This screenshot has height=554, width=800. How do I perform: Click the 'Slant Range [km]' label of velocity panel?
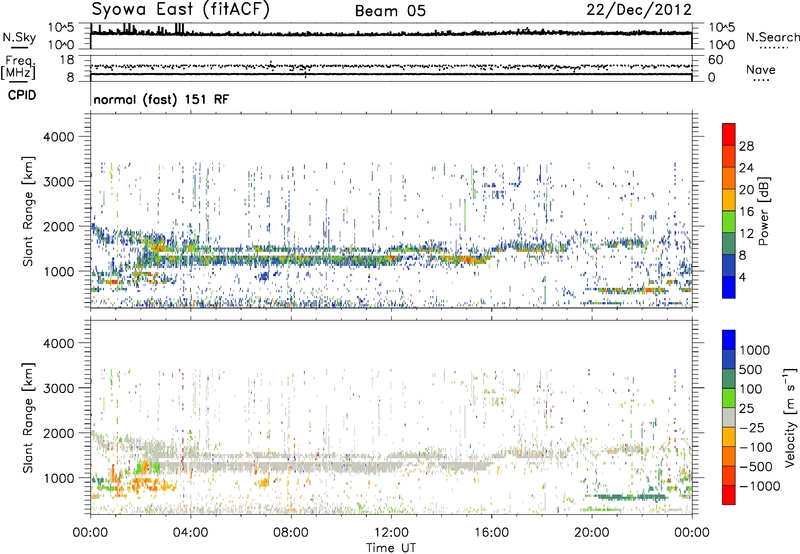point(28,418)
